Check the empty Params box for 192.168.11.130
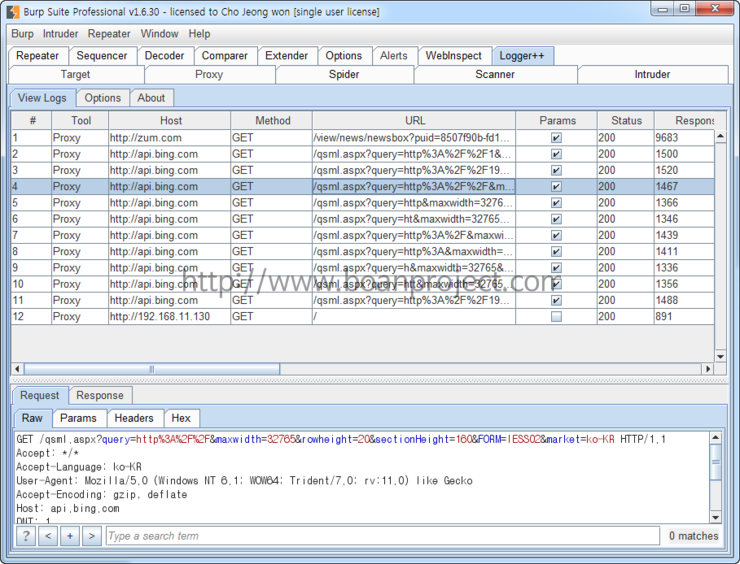Image resolution: width=740 pixels, height=564 pixels. tap(556, 316)
